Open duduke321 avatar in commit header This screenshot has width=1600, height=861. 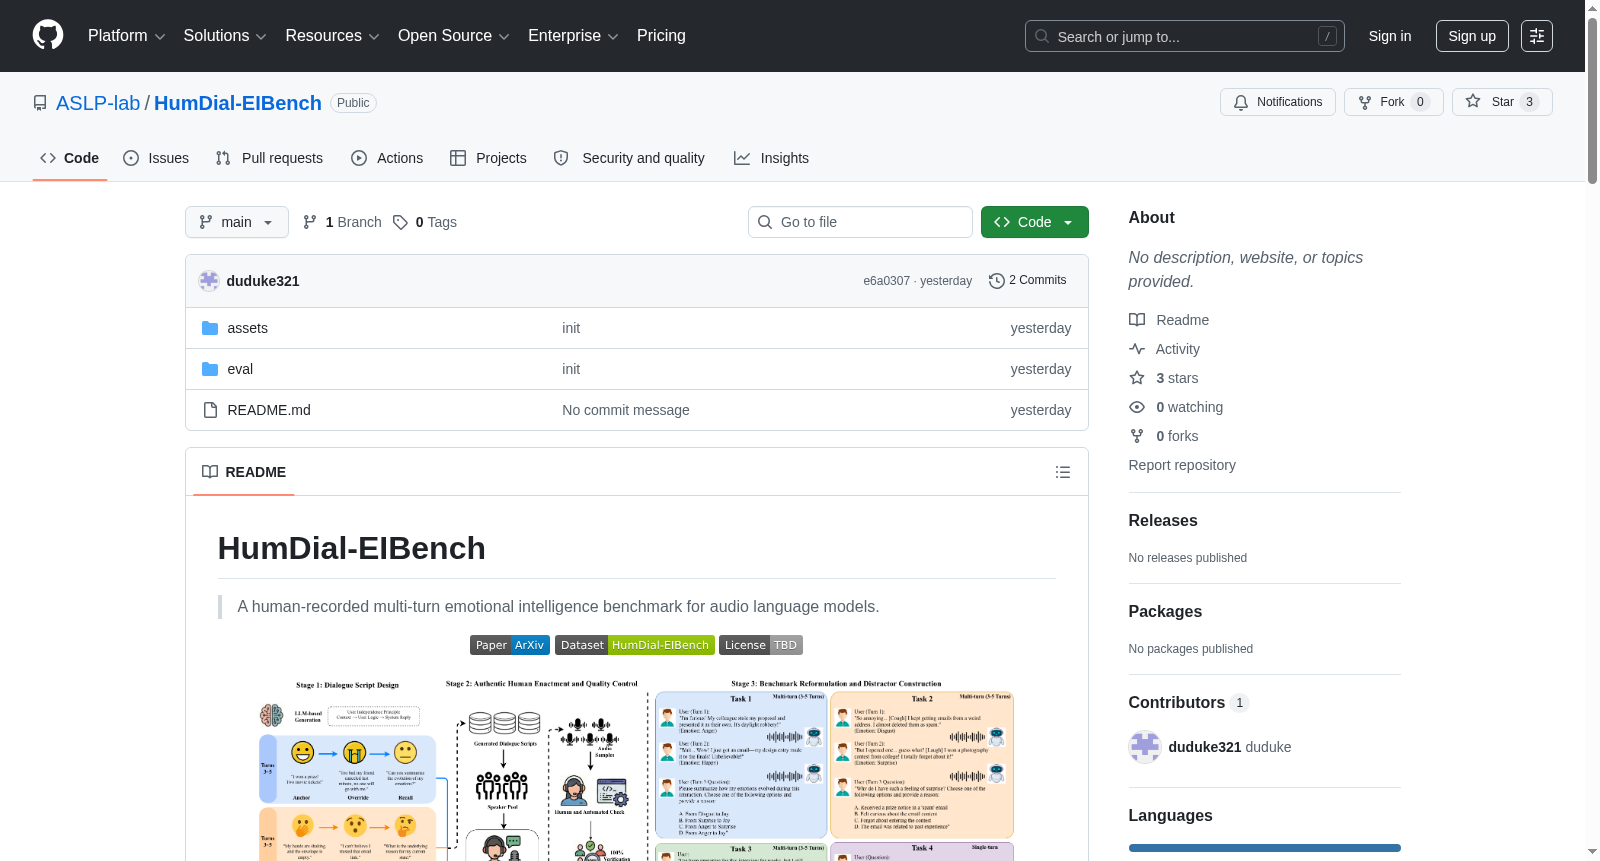coord(209,281)
